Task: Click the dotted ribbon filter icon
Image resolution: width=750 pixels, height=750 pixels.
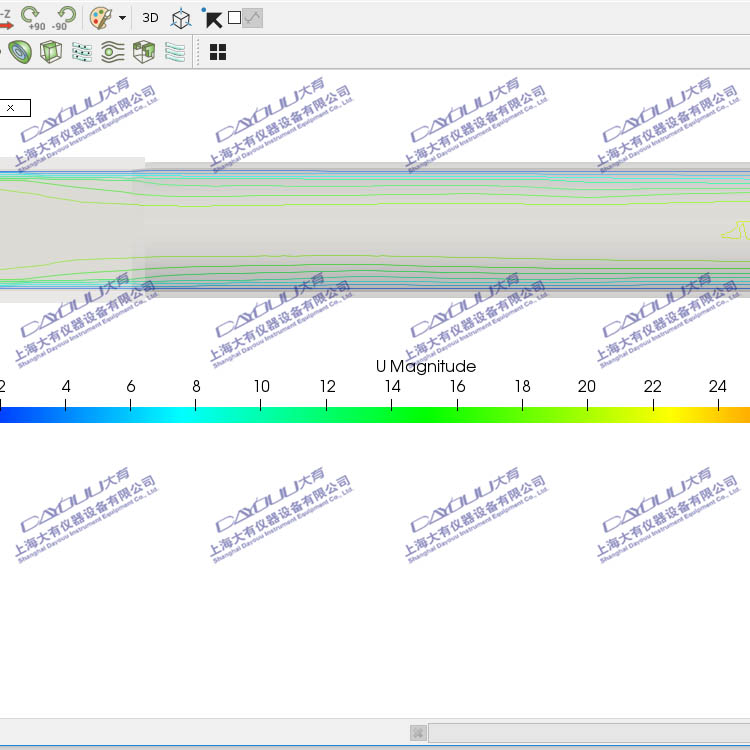Action: [x=82, y=52]
